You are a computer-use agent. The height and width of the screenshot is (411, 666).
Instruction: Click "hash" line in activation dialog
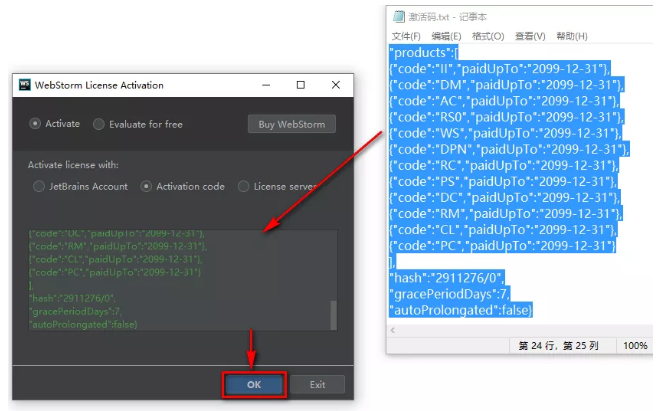tap(72, 298)
